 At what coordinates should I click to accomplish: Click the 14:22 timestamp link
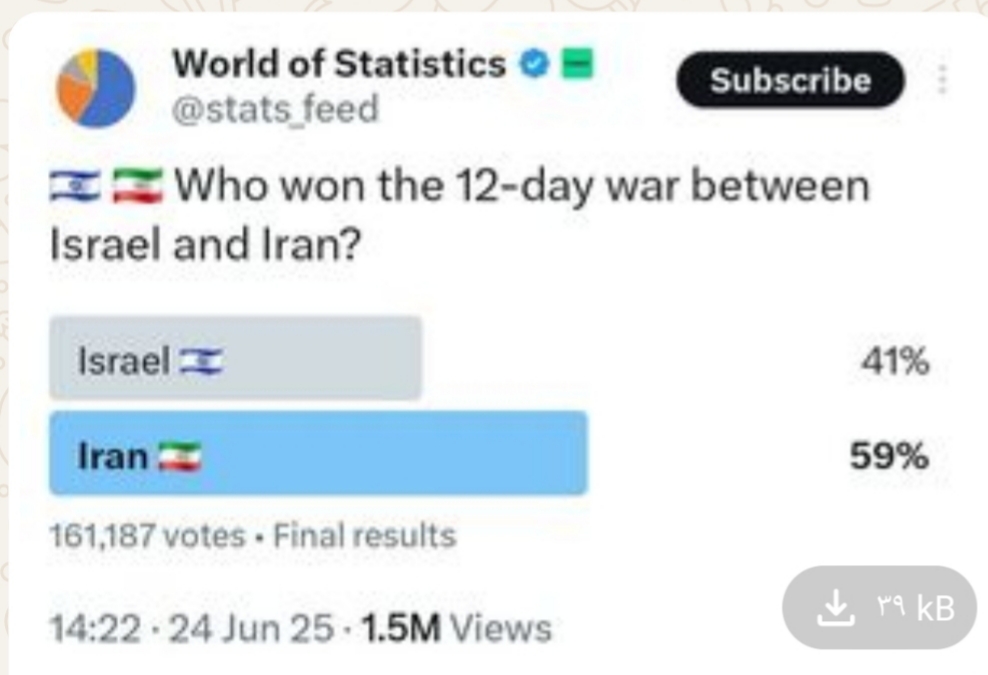(x=95, y=628)
